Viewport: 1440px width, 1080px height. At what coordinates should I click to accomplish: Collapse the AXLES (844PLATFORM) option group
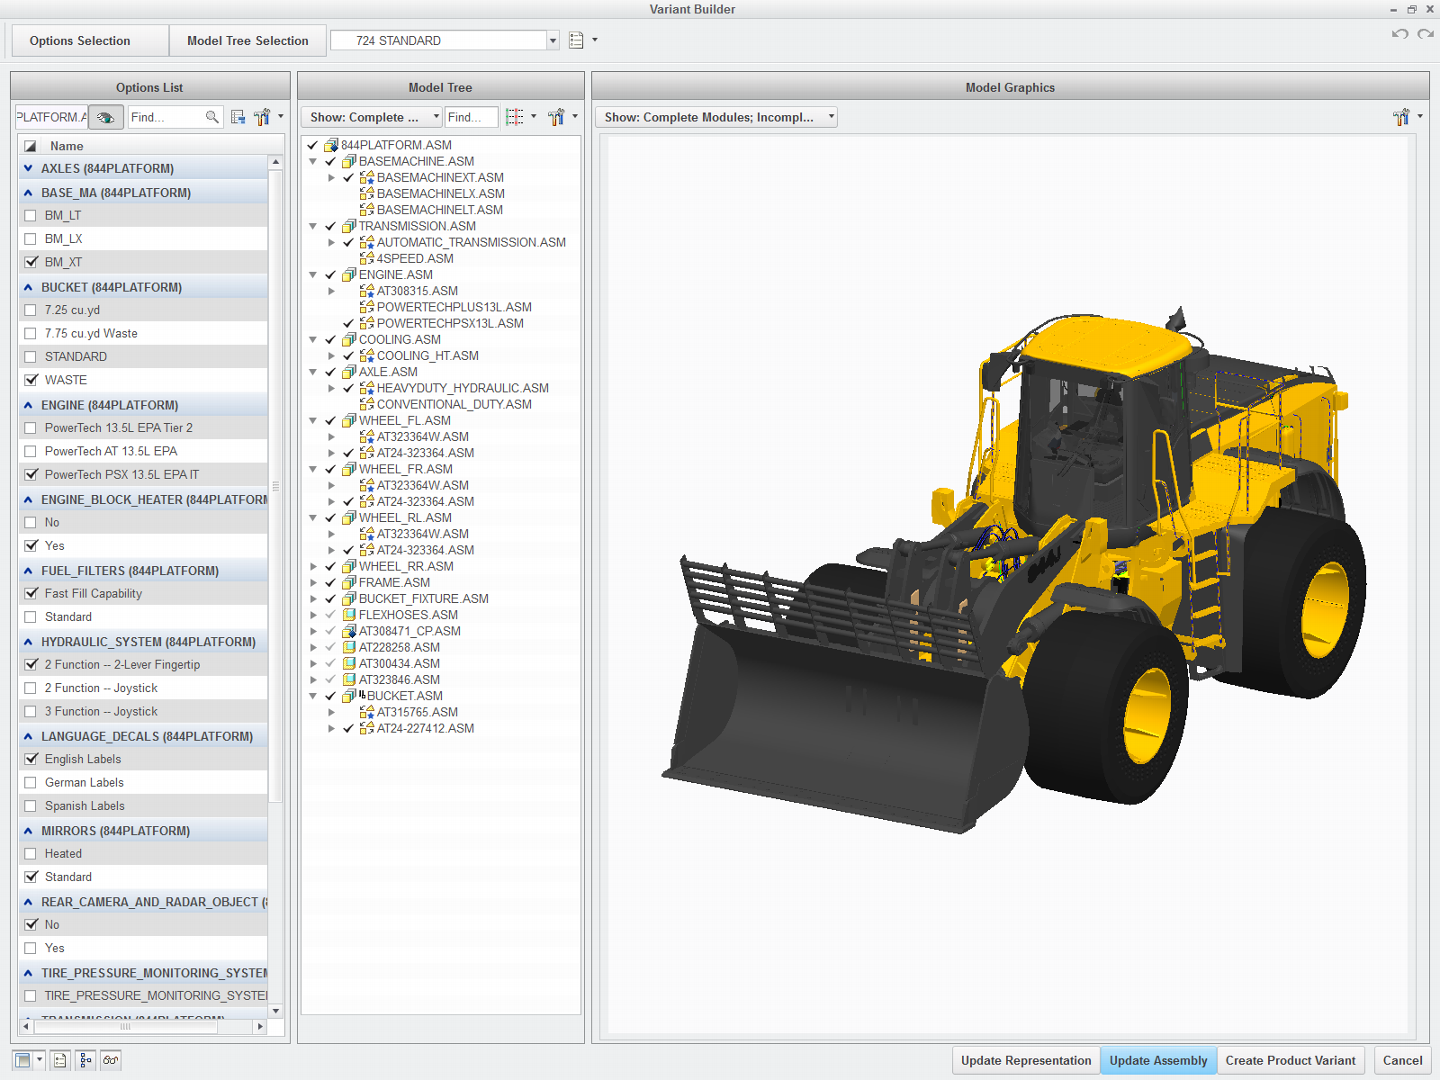click(x=27, y=168)
